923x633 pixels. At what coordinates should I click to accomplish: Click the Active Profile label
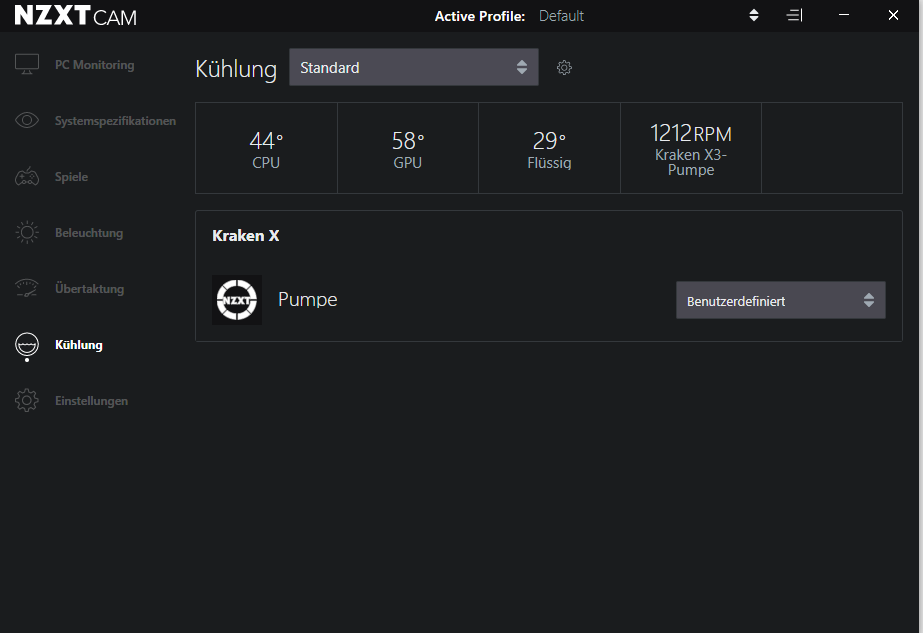coord(480,16)
